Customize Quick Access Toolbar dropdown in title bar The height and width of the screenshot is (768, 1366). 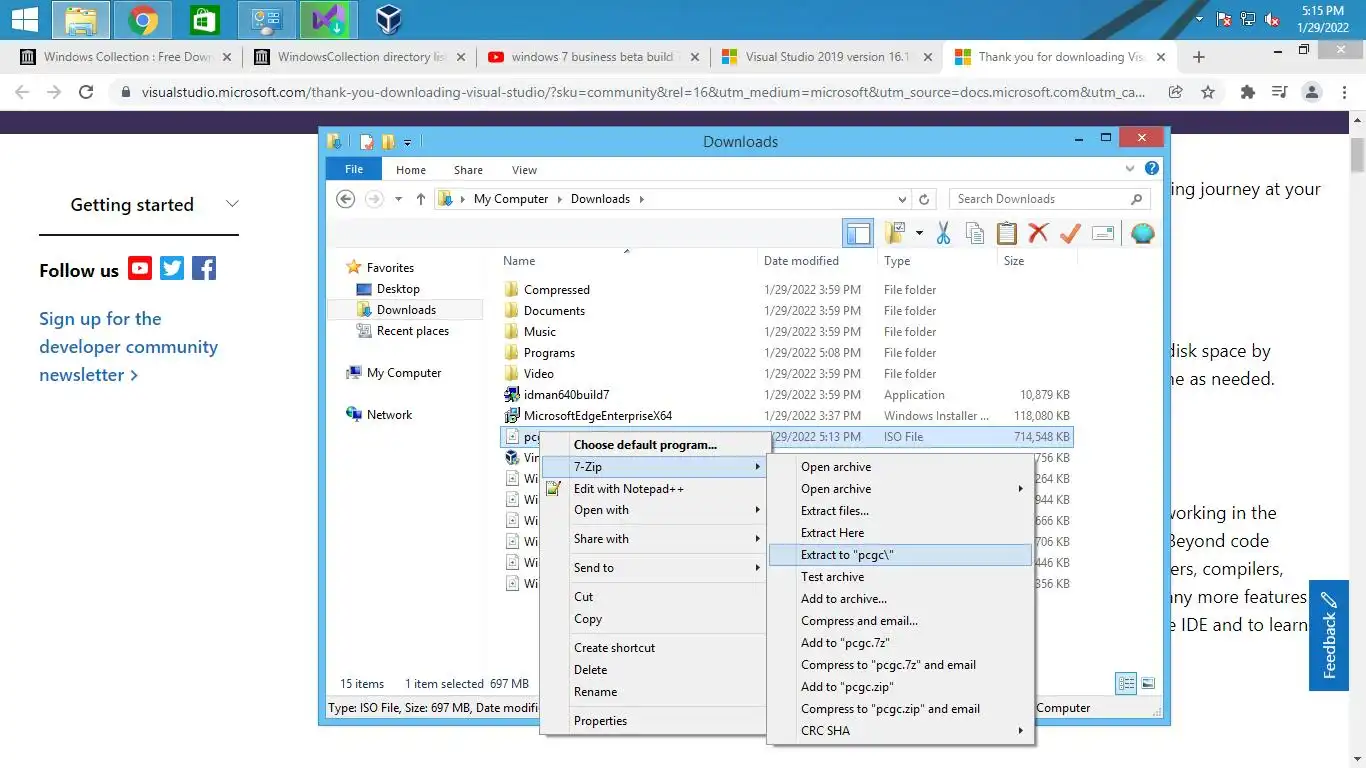(x=408, y=142)
